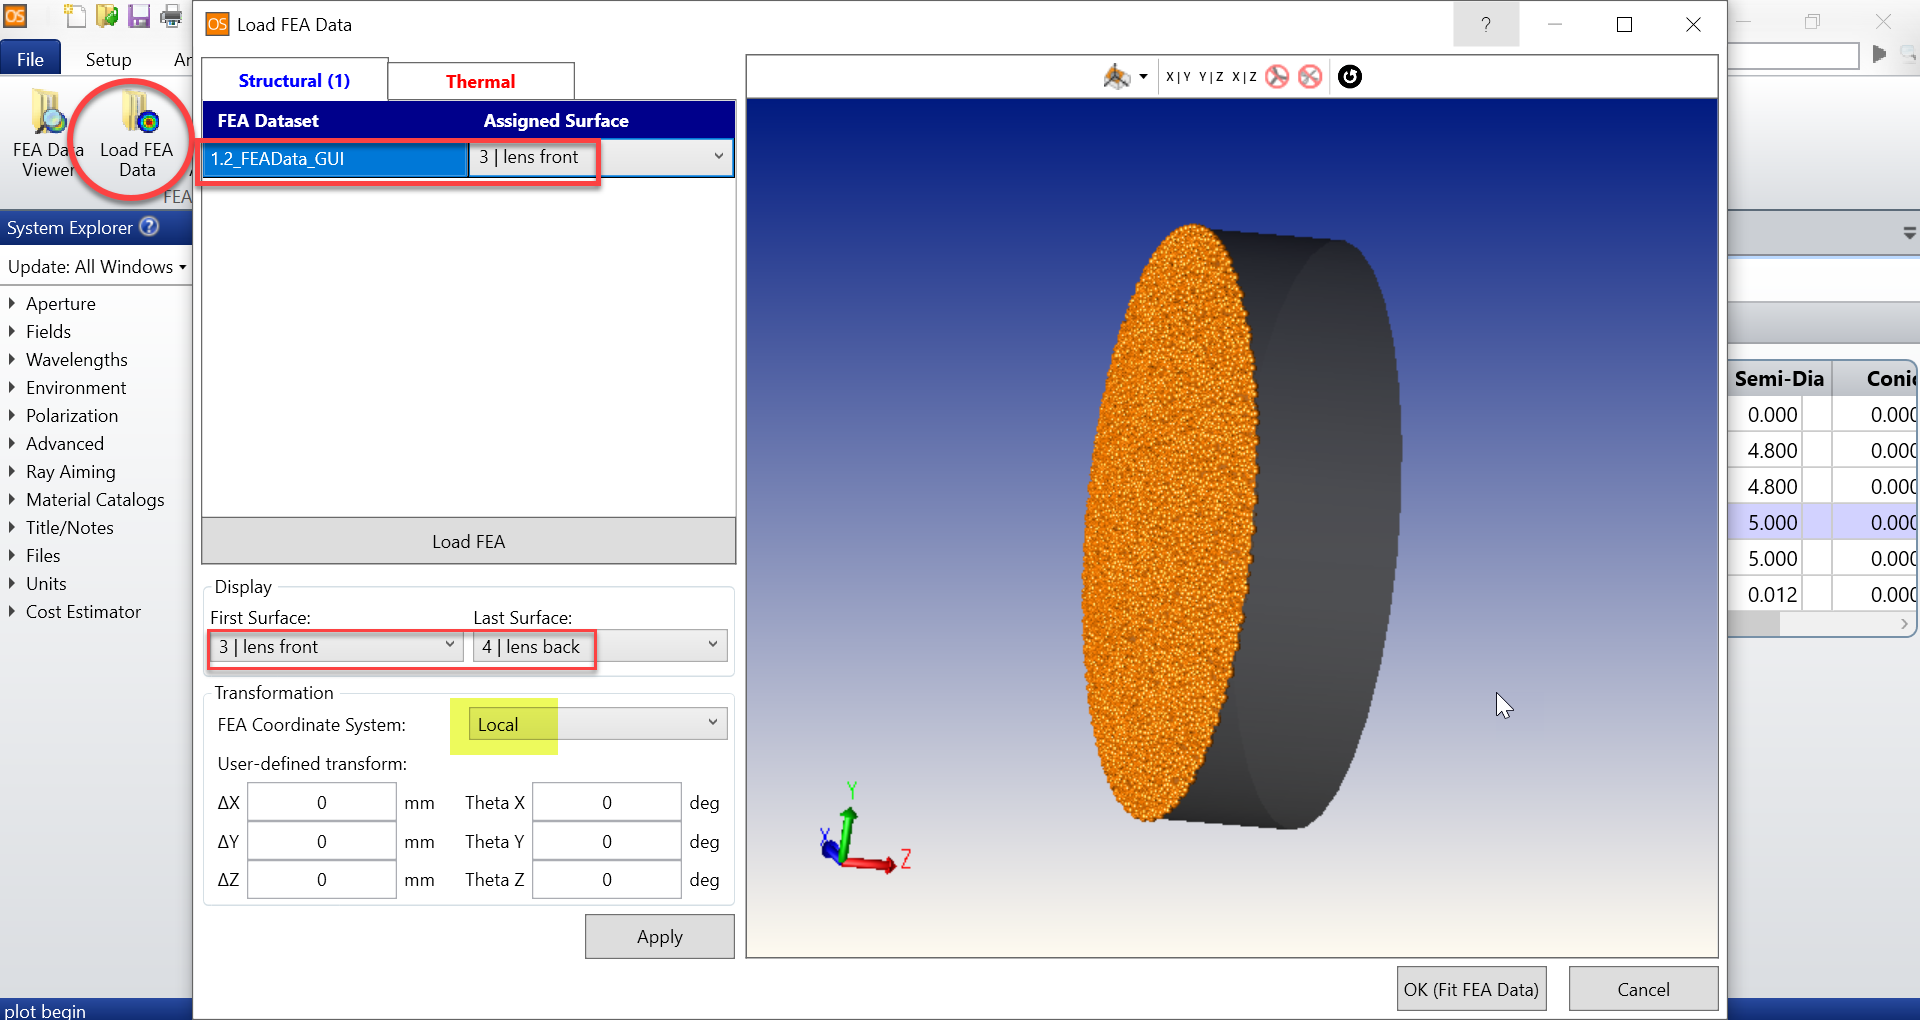
Task: Open the Setup ribbon tab
Action: [108, 59]
